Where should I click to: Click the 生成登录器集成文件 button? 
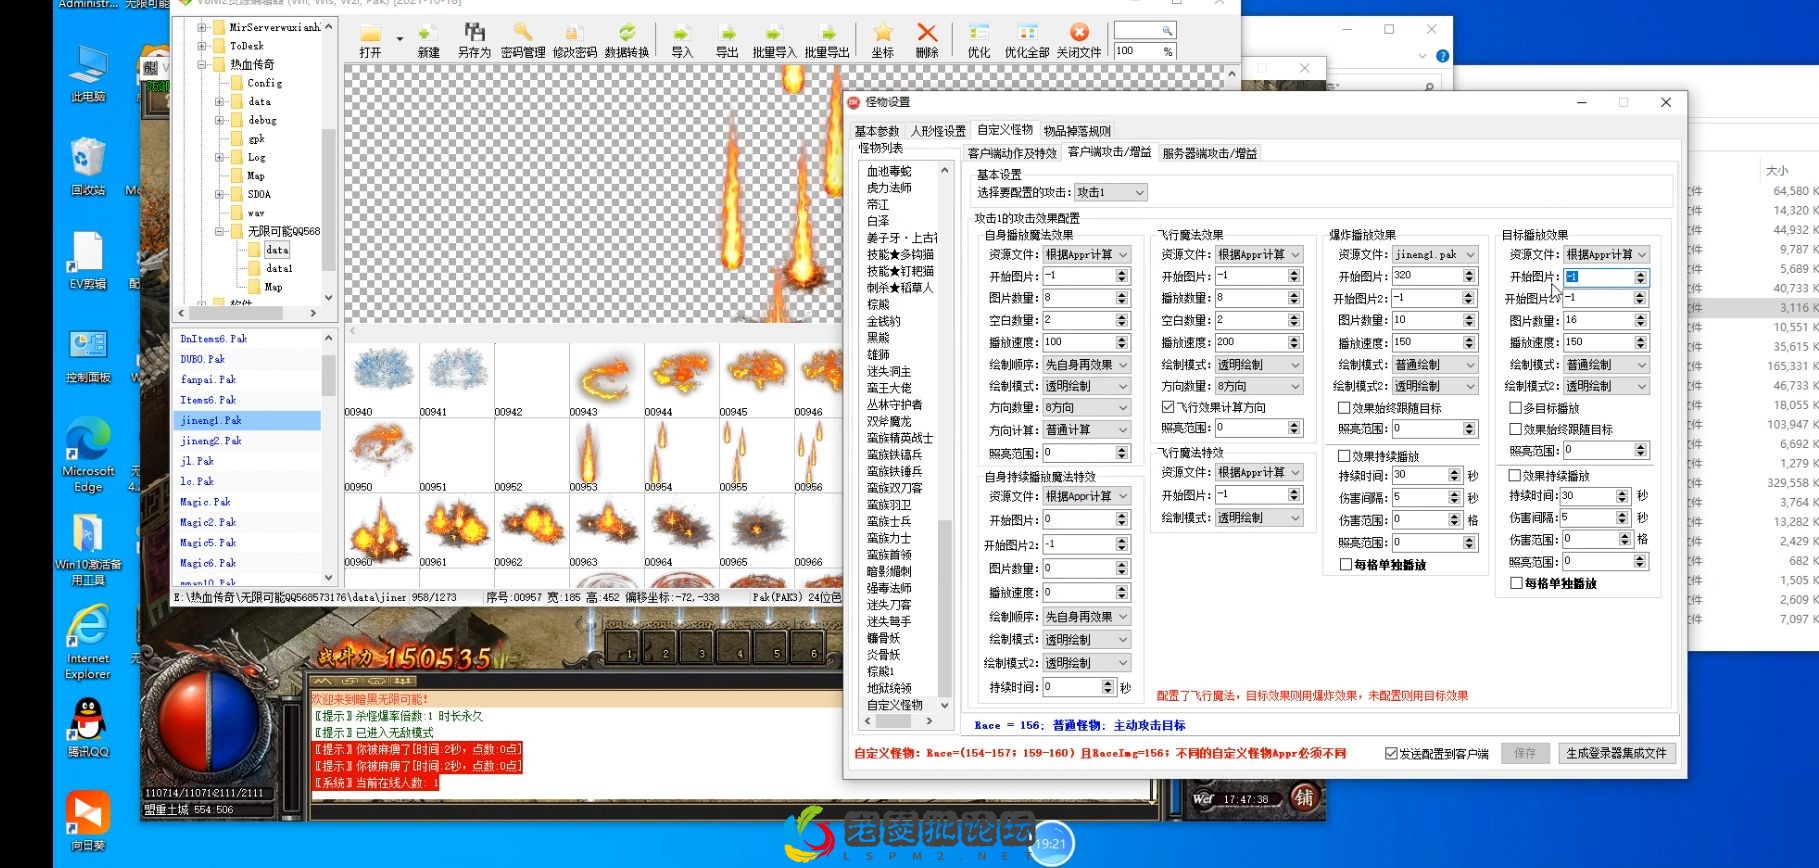(x=1616, y=753)
